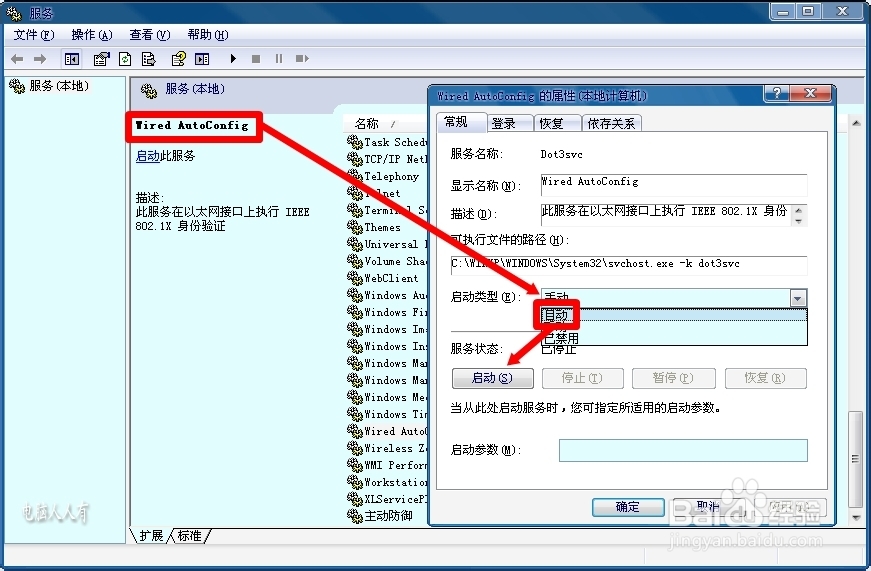Viewport: 871px width, 571px height.
Task: Click the 确定 button
Action: (628, 507)
